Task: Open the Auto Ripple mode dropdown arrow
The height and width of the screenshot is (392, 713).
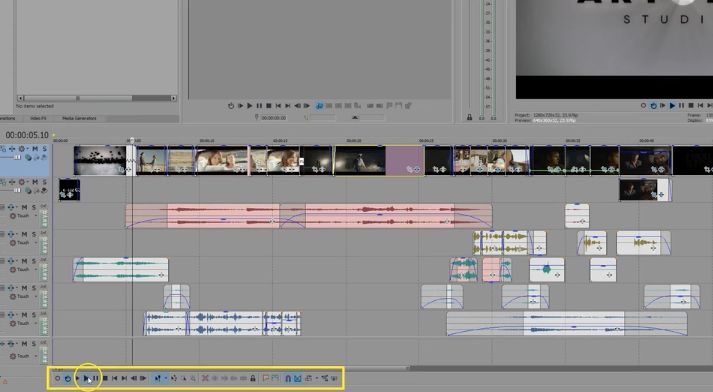Action: point(317,378)
